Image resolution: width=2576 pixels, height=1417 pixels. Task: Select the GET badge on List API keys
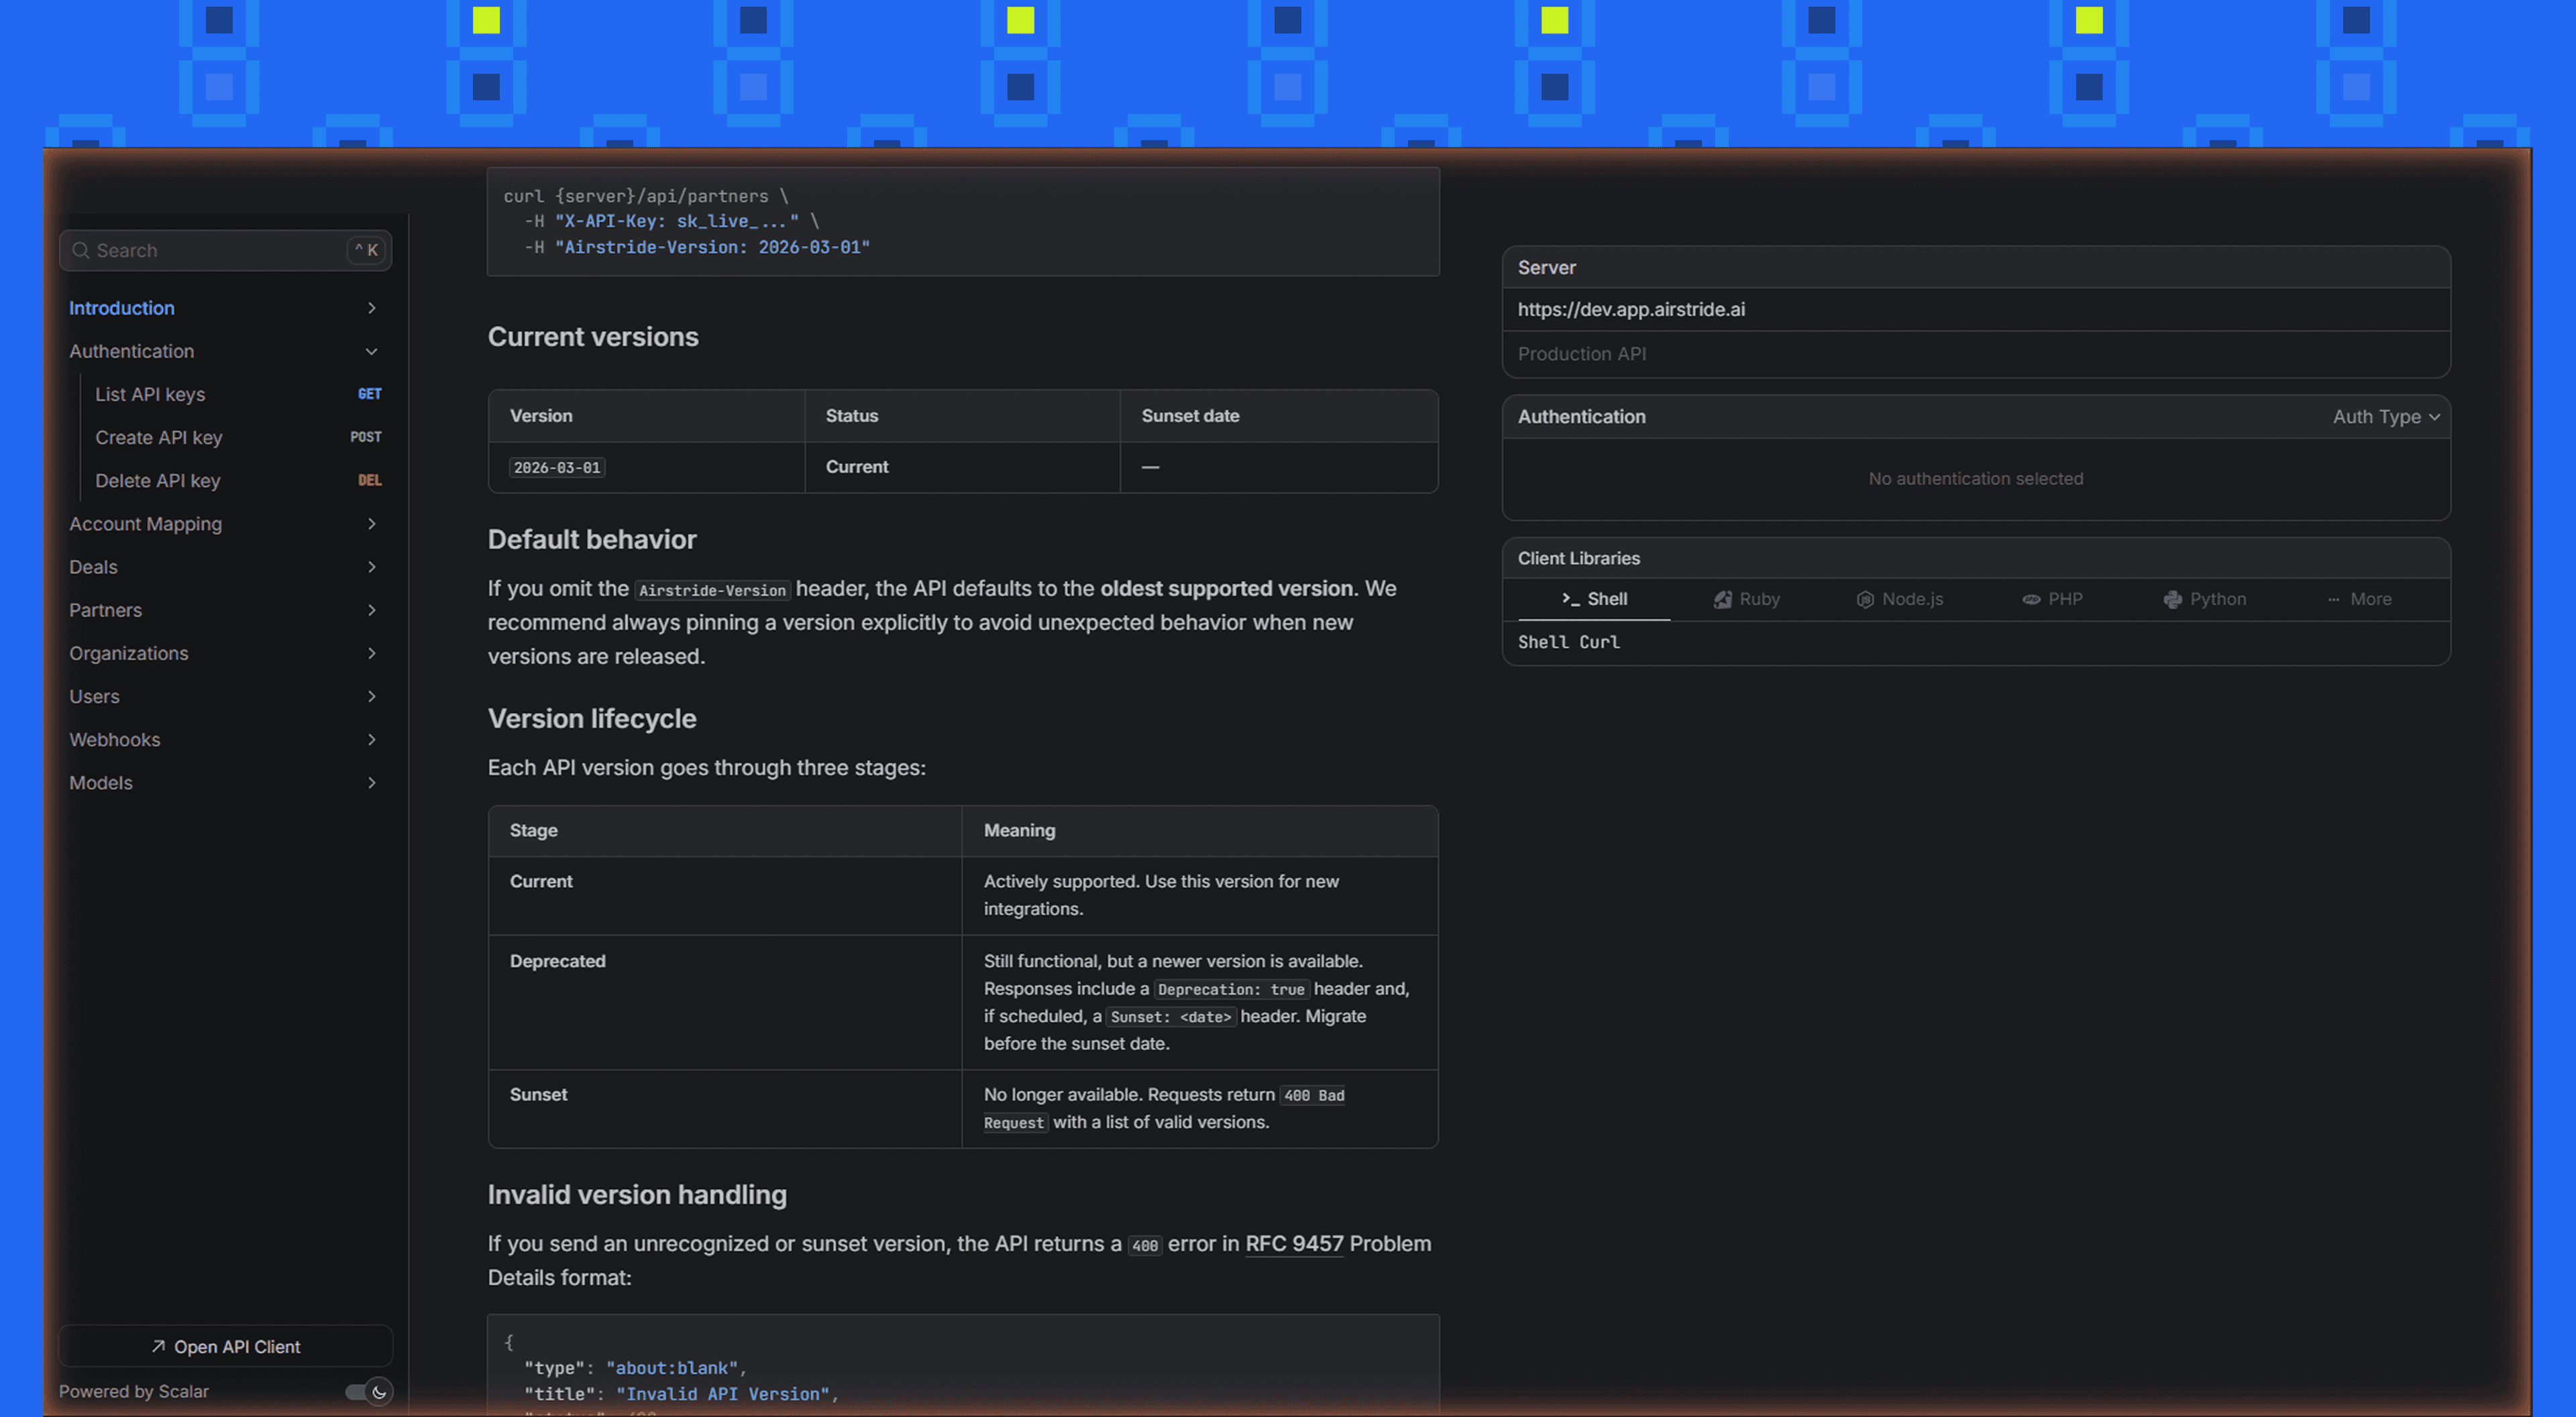369,393
